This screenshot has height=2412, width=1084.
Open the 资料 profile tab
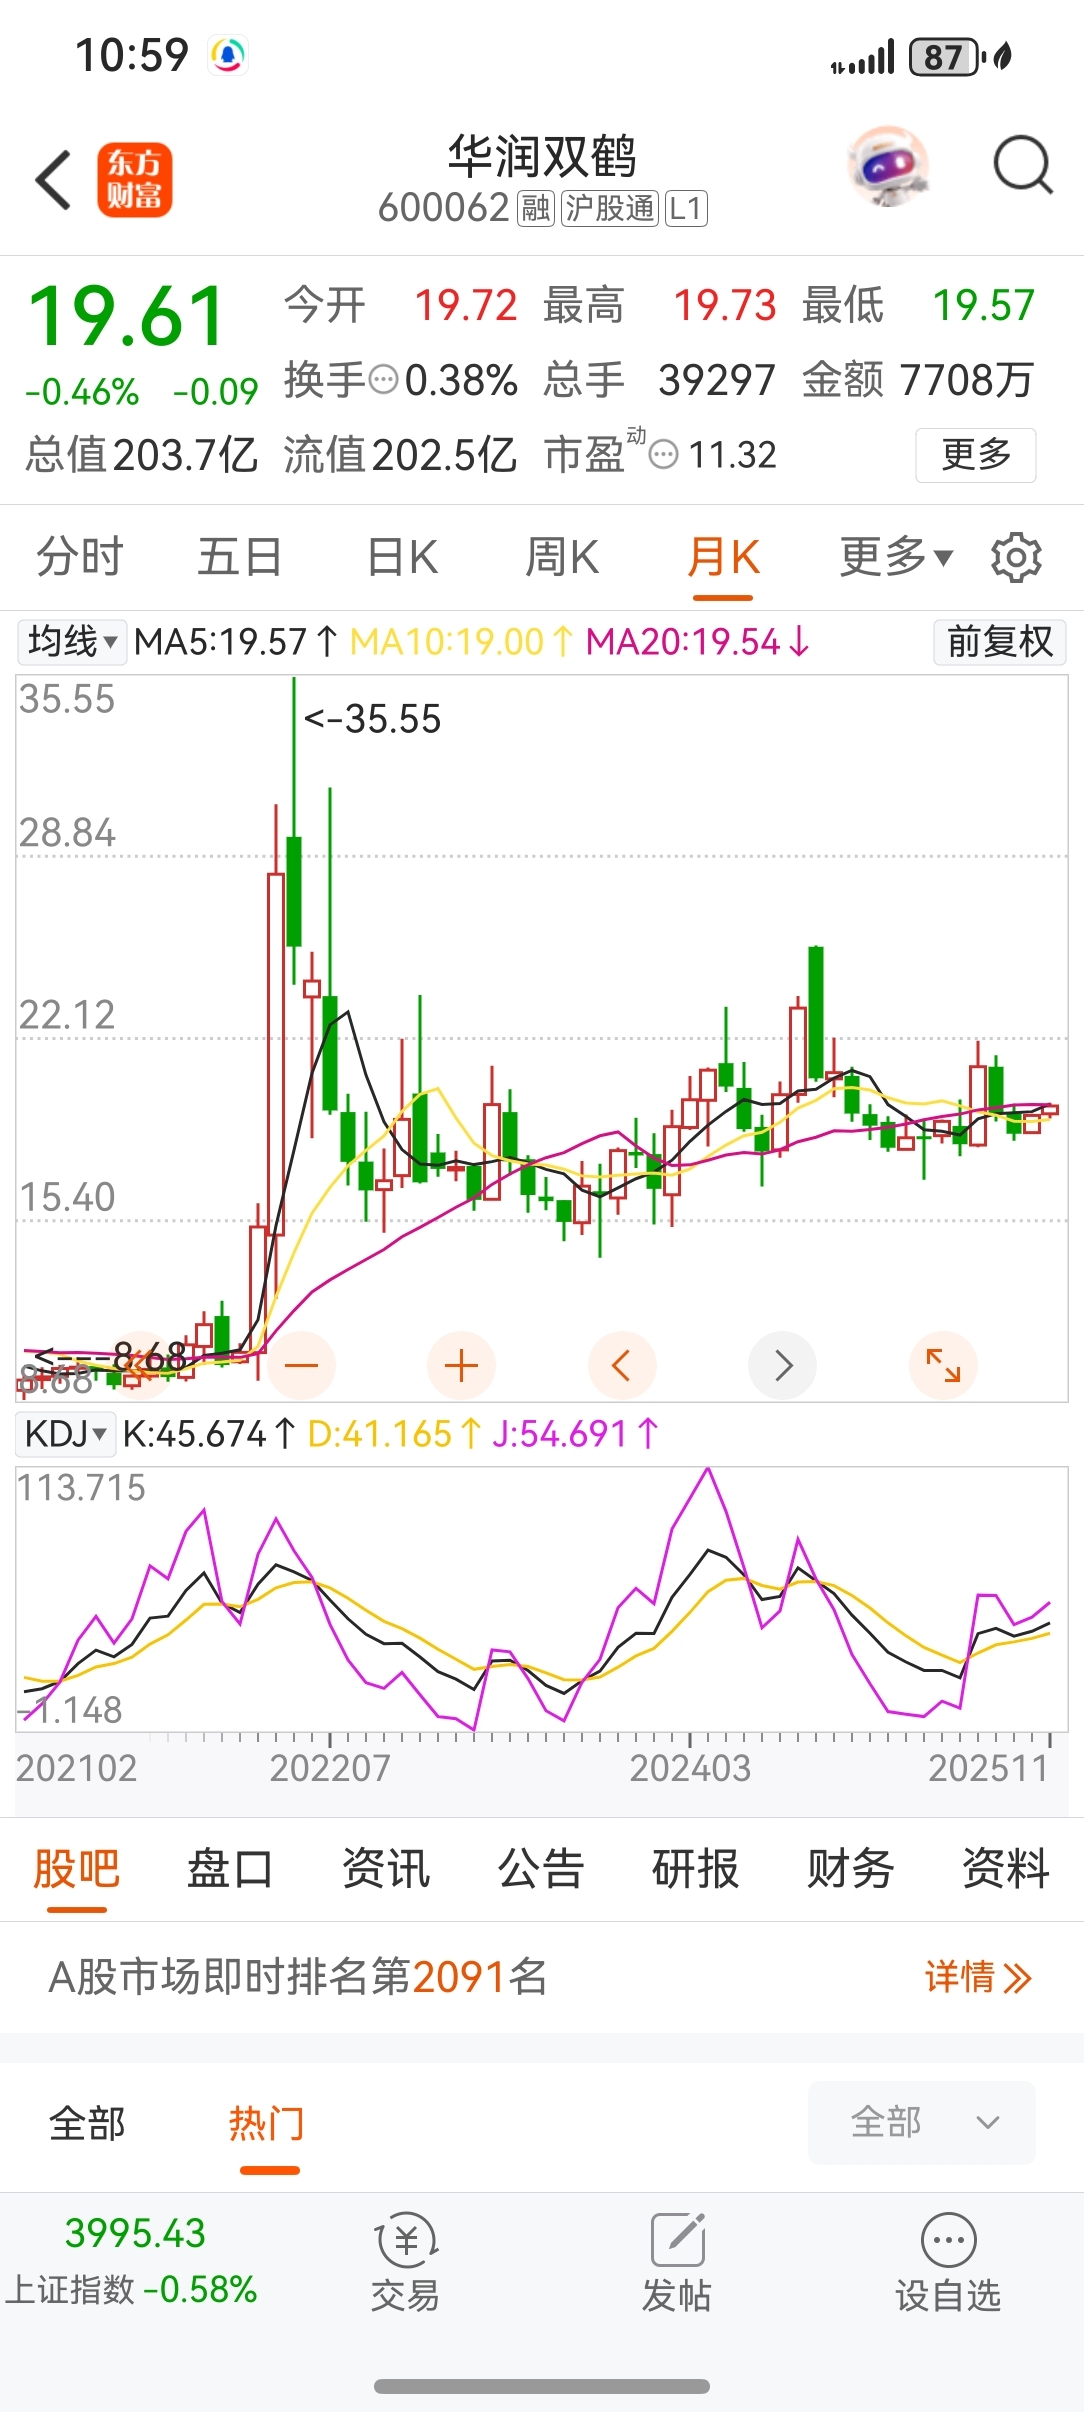[1006, 1868]
